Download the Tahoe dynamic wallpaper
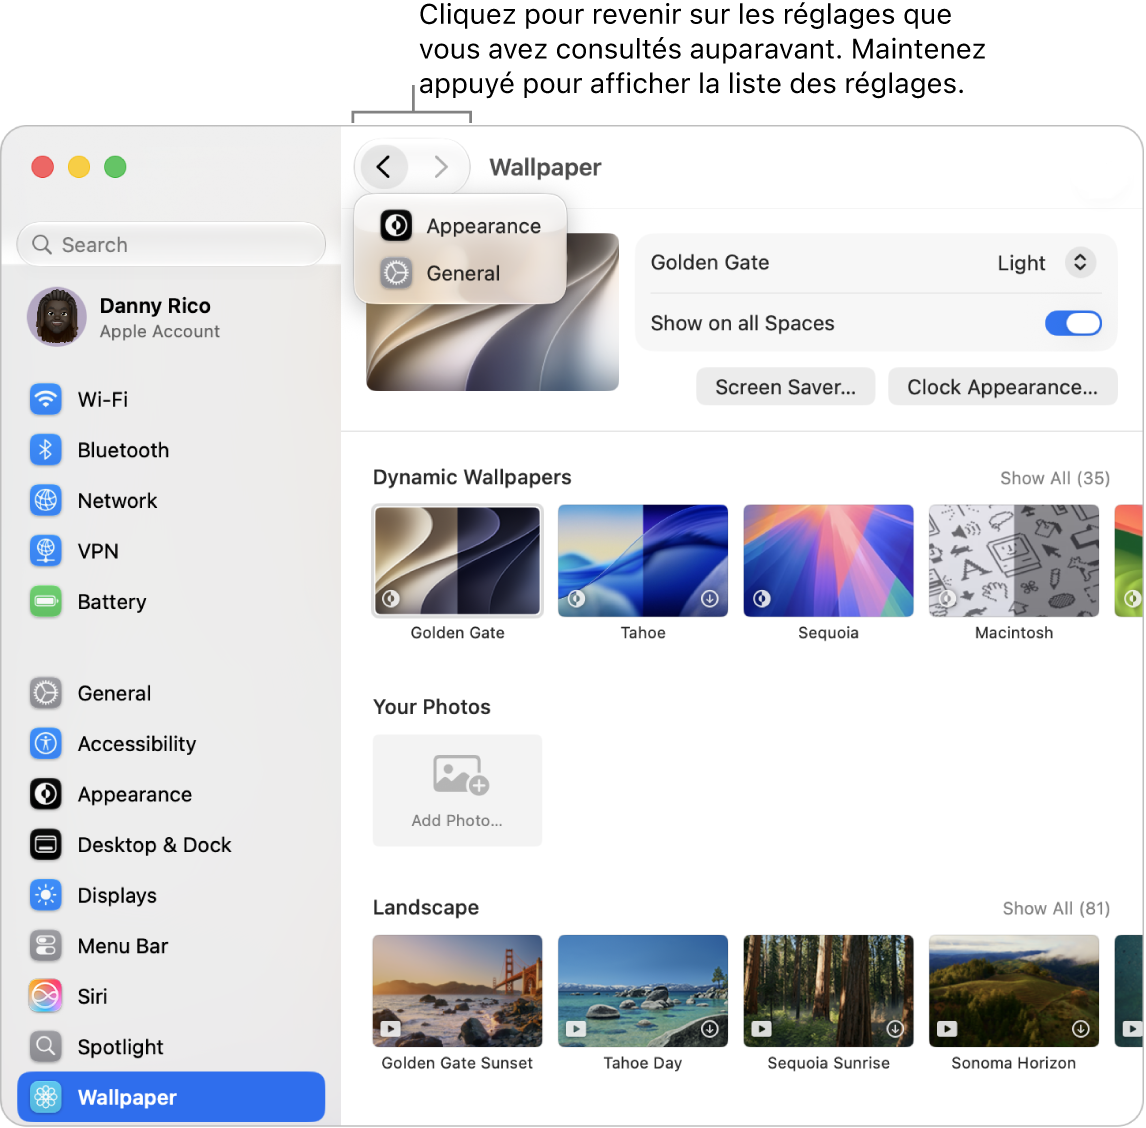Viewport: 1146px width, 1128px height. [x=709, y=599]
